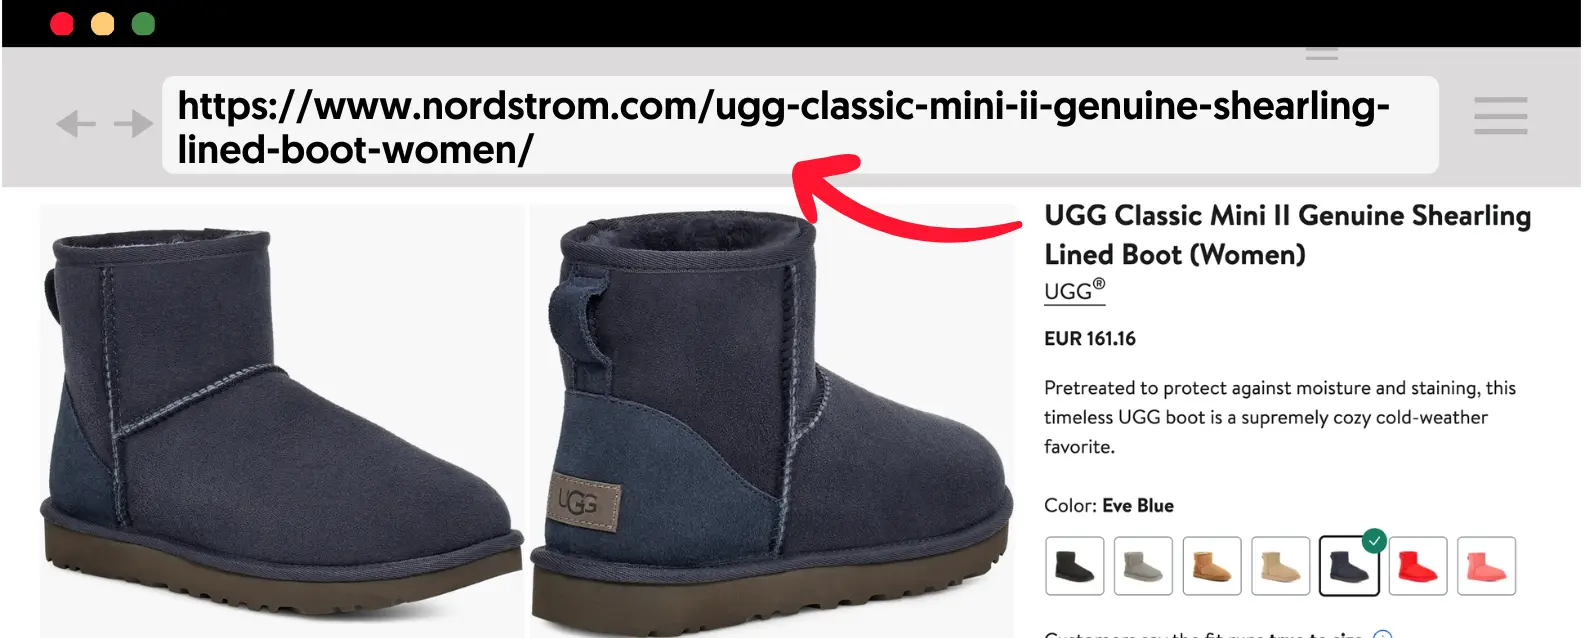Click the green checkmark badge on selected swatch
1583x638 pixels.
[x=1374, y=540]
